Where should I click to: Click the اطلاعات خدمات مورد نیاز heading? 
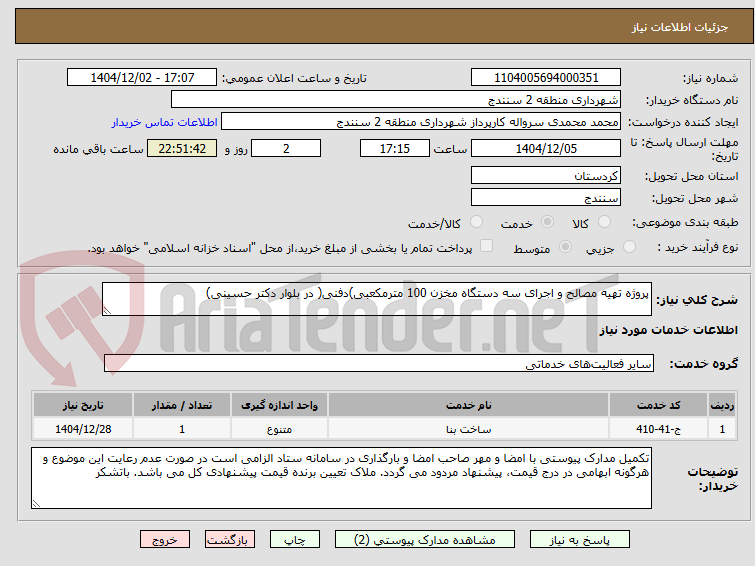tap(668, 330)
